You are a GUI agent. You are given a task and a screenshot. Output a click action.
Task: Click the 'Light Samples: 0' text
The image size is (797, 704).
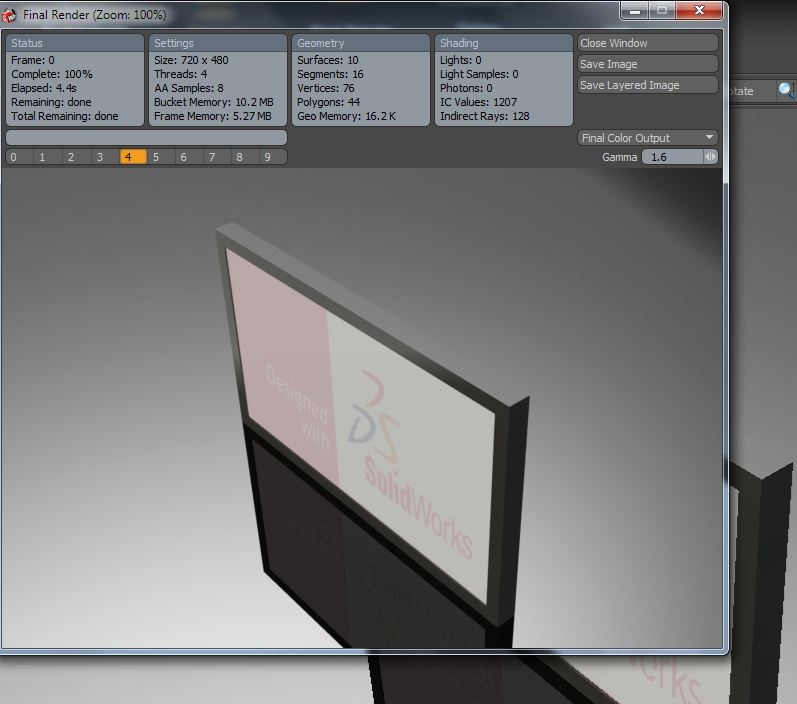click(479, 74)
